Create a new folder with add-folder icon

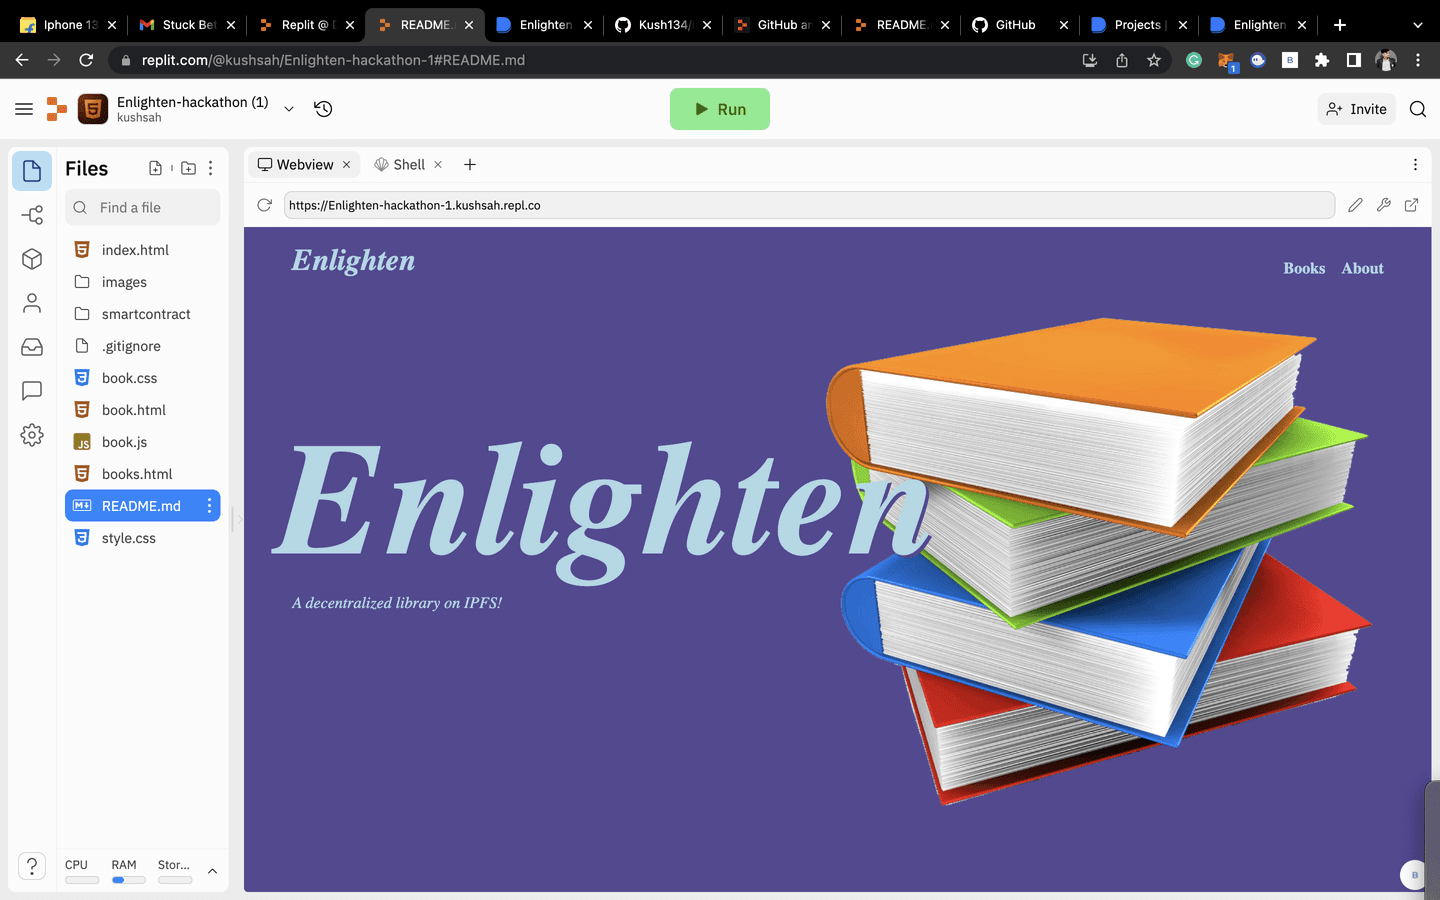point(188,168)
